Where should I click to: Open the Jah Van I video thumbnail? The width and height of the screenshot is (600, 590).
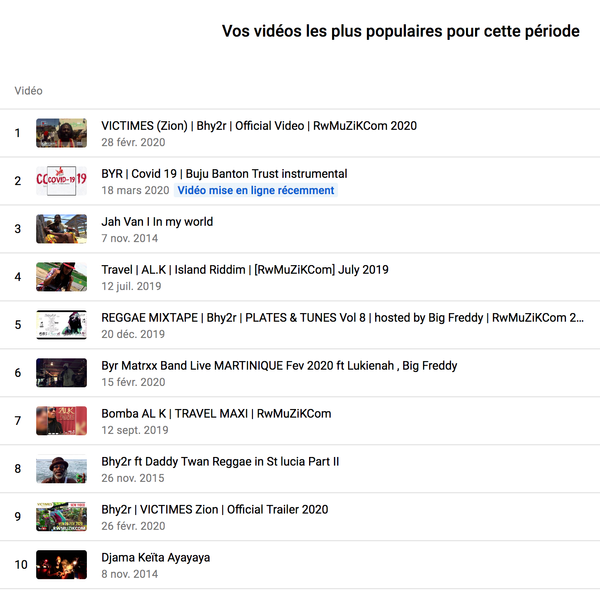pyautogui.click(x=61, y=229)
